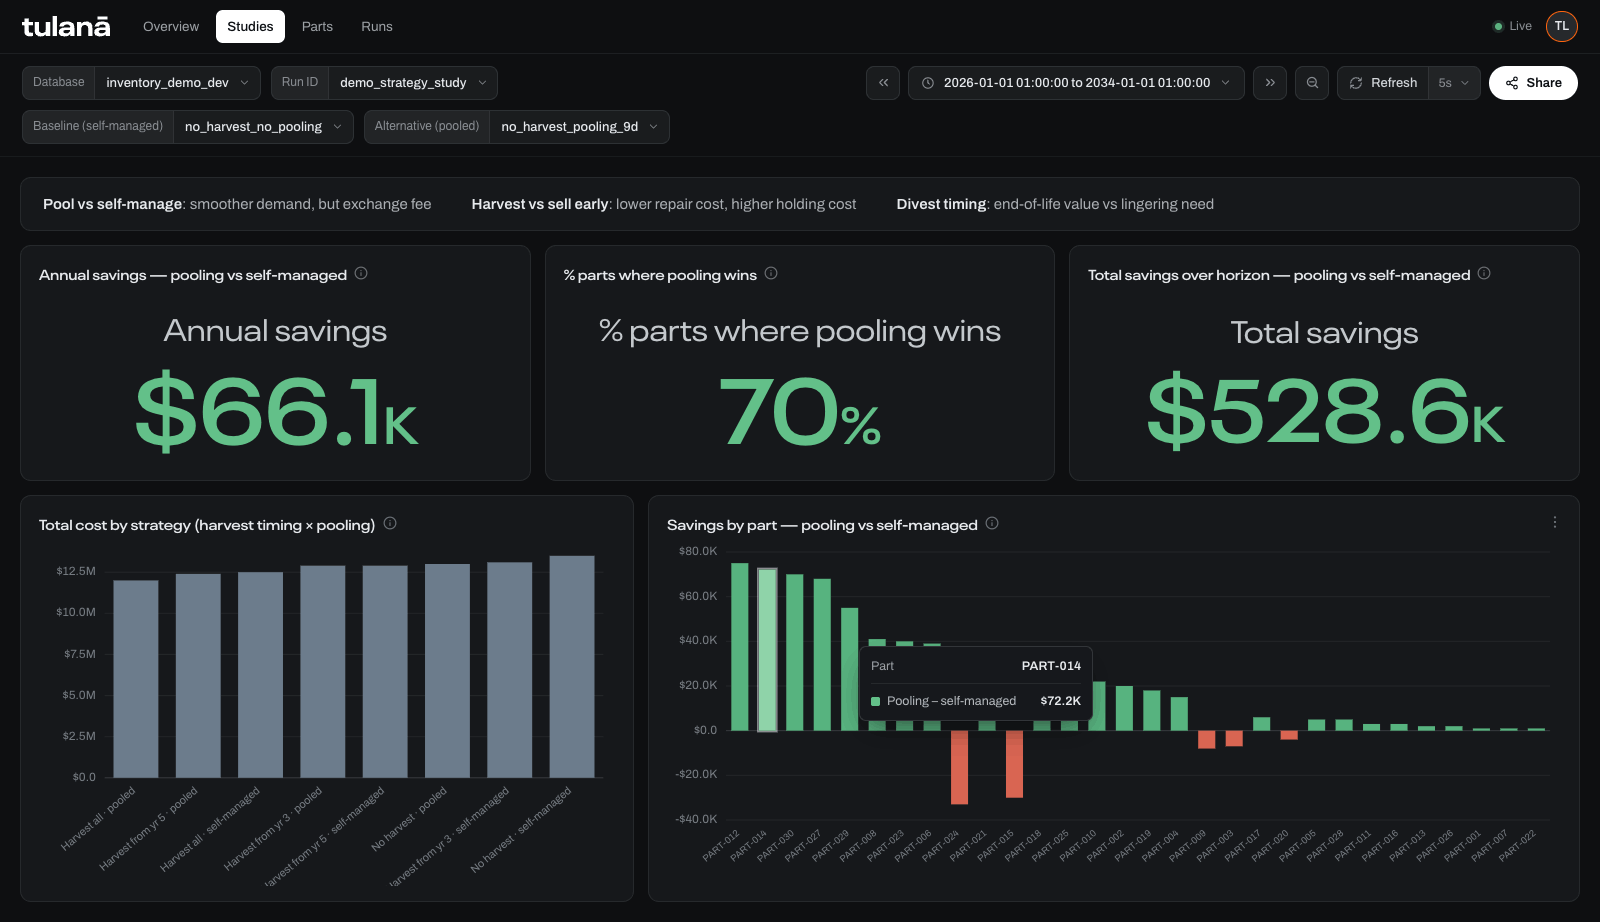Viewport: 1600px width, 922px height.
Task: Click the $66.1K annual savings value
Action: point(276,411)
